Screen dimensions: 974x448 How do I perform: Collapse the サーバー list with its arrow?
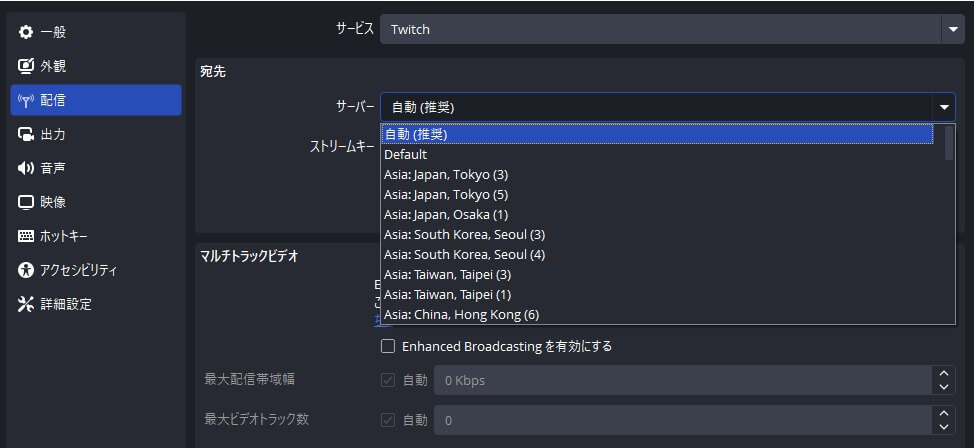point(944,107)
